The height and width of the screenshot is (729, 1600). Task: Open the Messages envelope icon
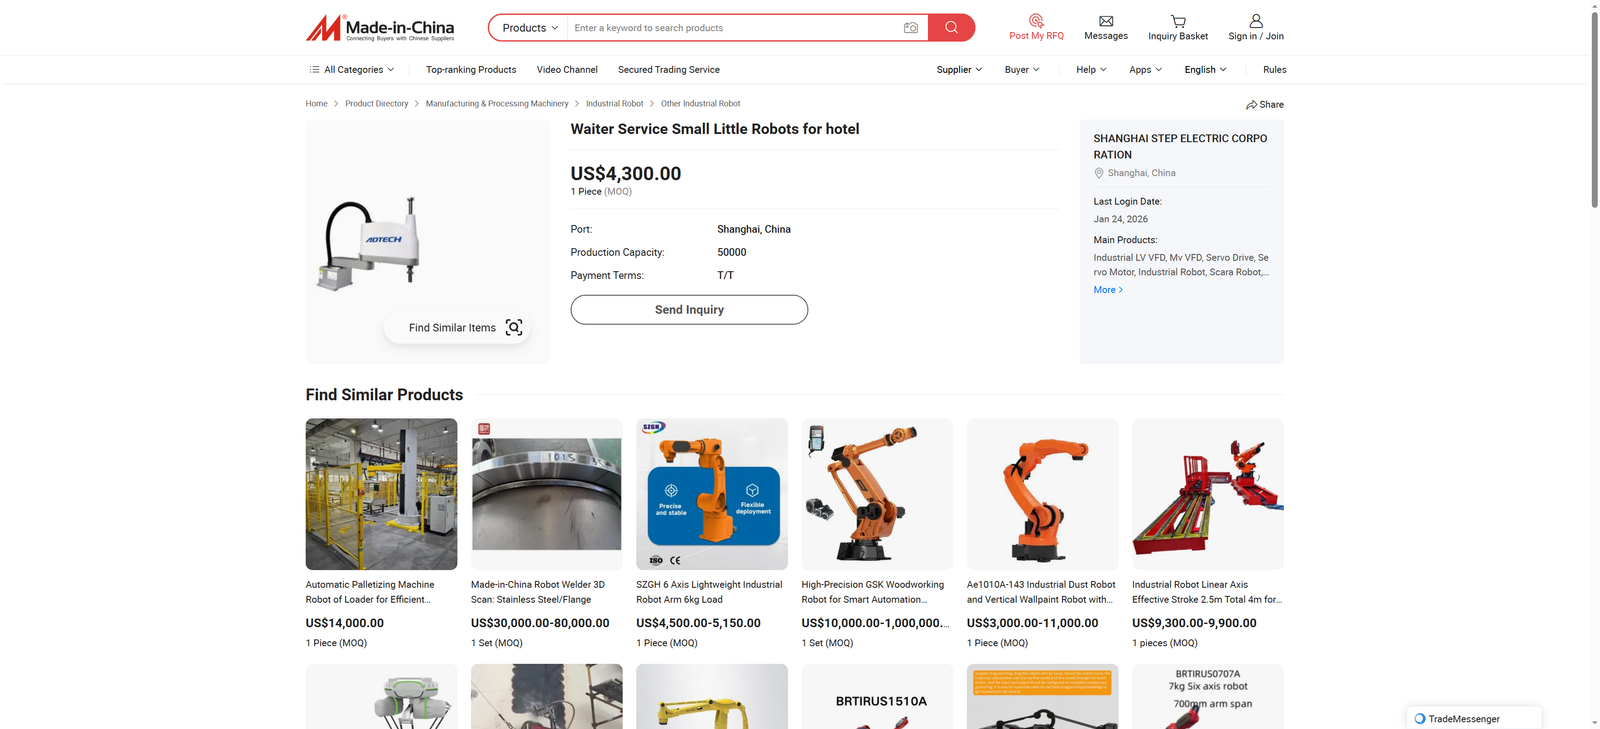point(1105,21)
